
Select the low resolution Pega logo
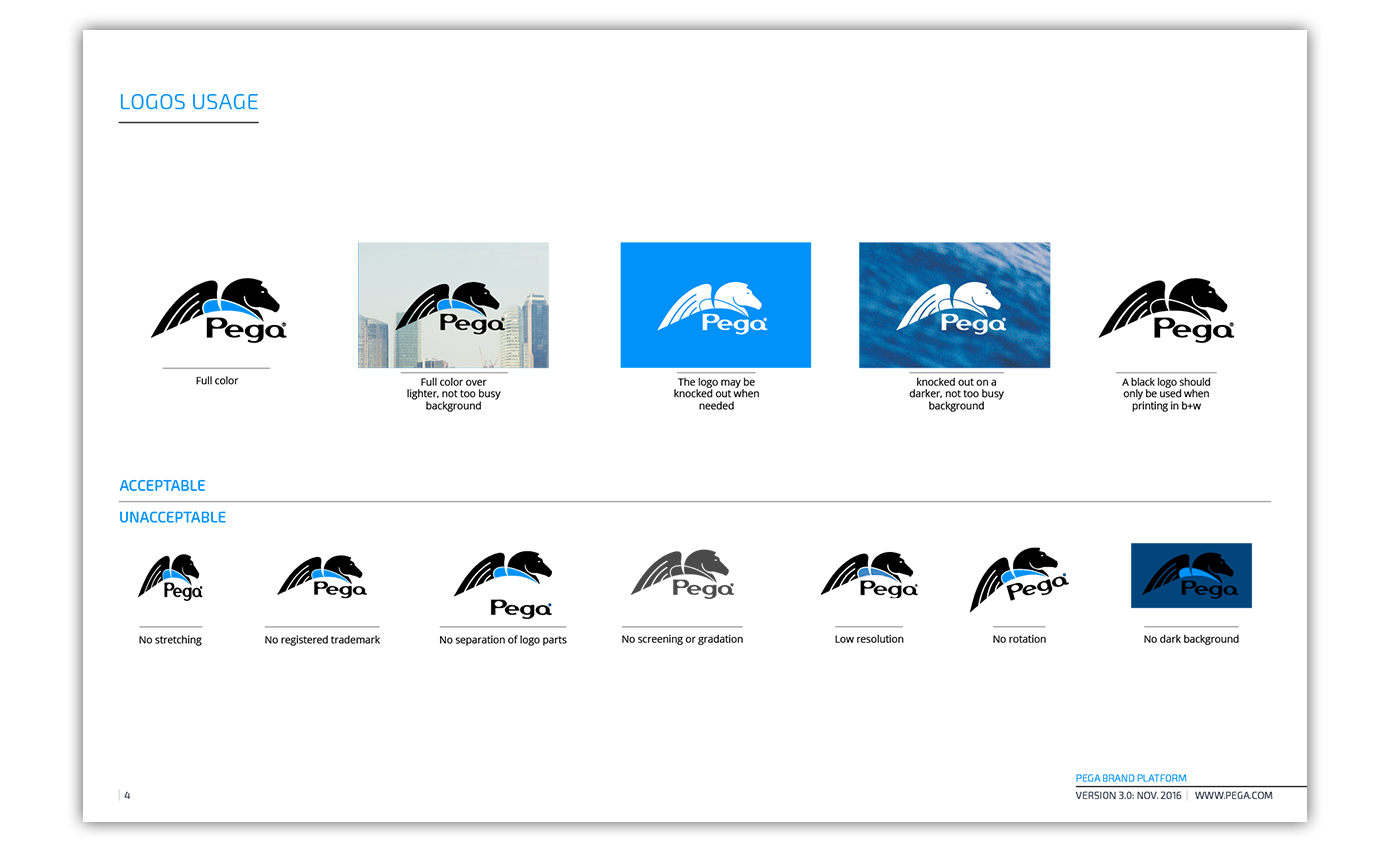pos(869,575)
